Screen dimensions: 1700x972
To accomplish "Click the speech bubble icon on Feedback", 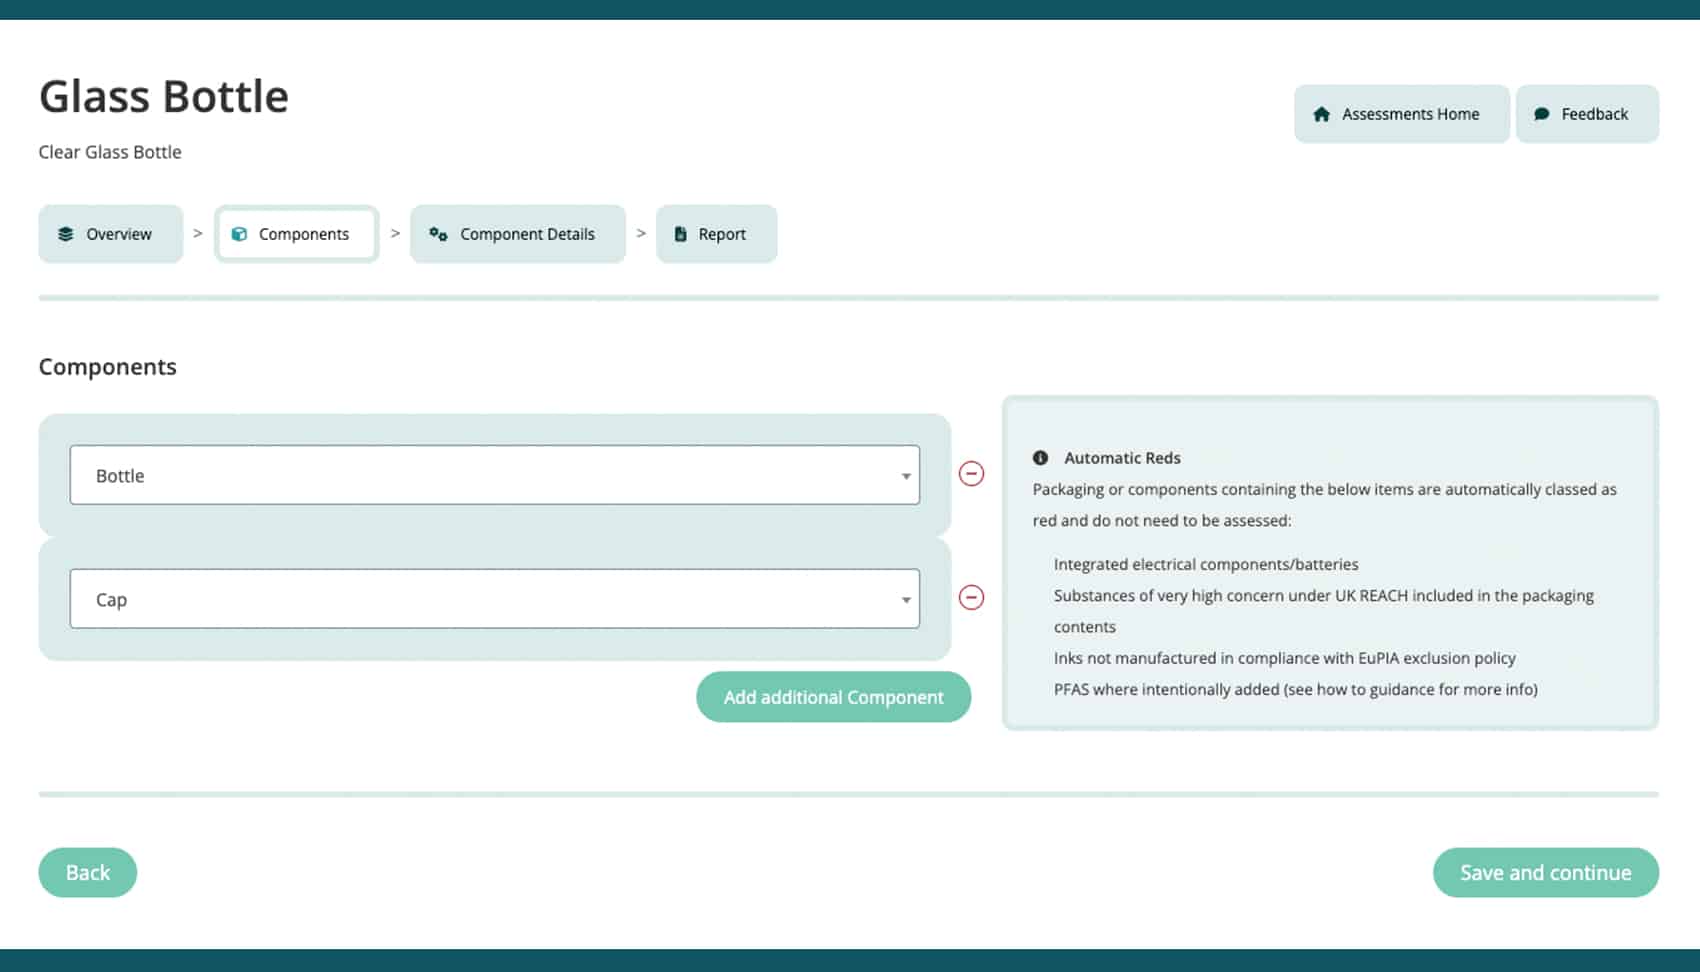I will click(x=1541, y=114).
